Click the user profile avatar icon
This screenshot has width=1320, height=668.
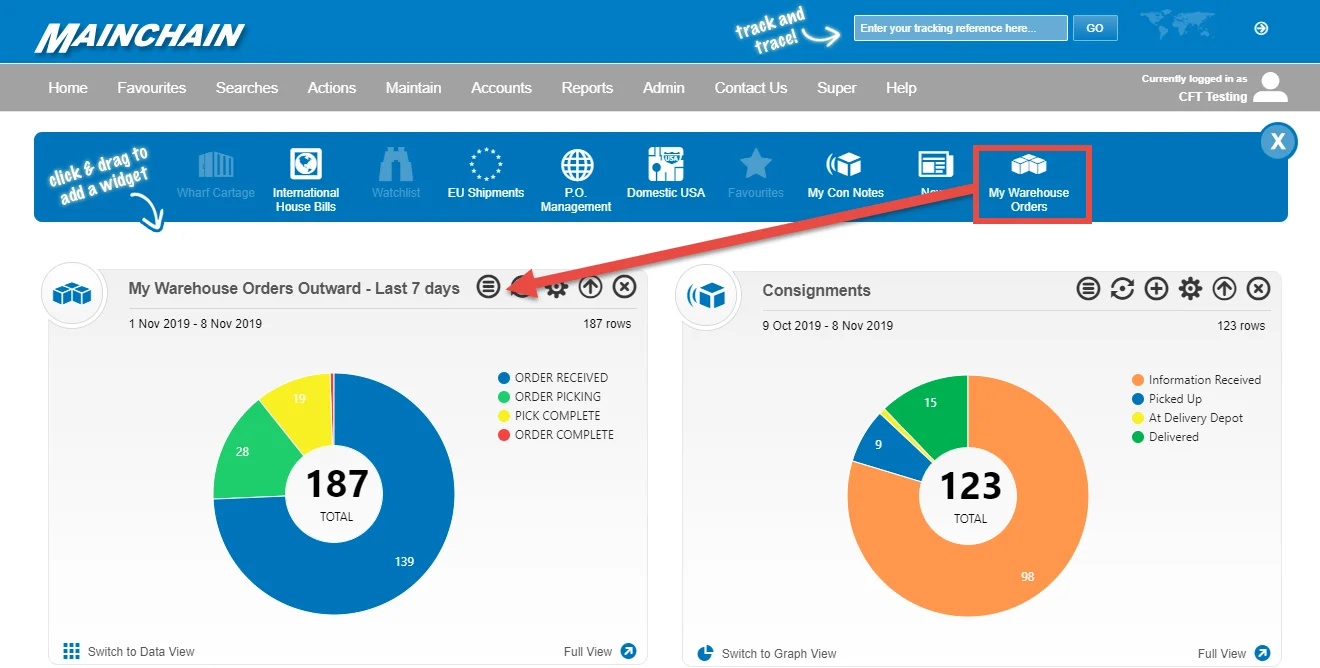[x=1270, y=87]
